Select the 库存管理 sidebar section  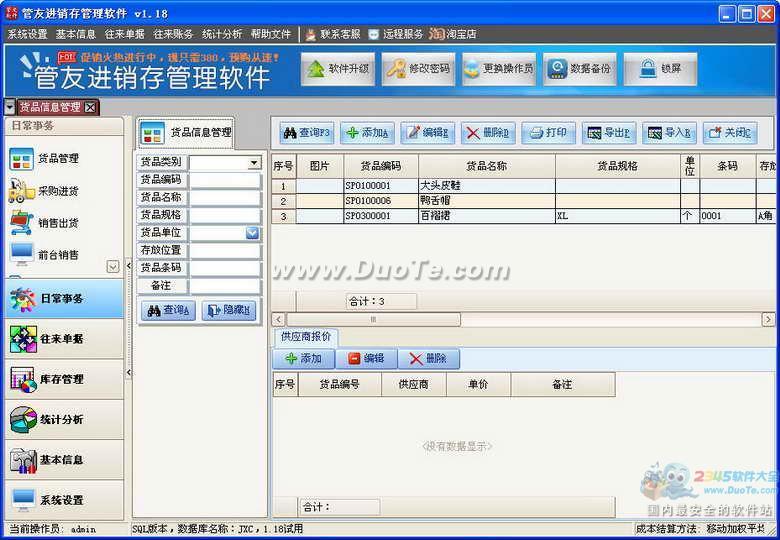(64, 379)
